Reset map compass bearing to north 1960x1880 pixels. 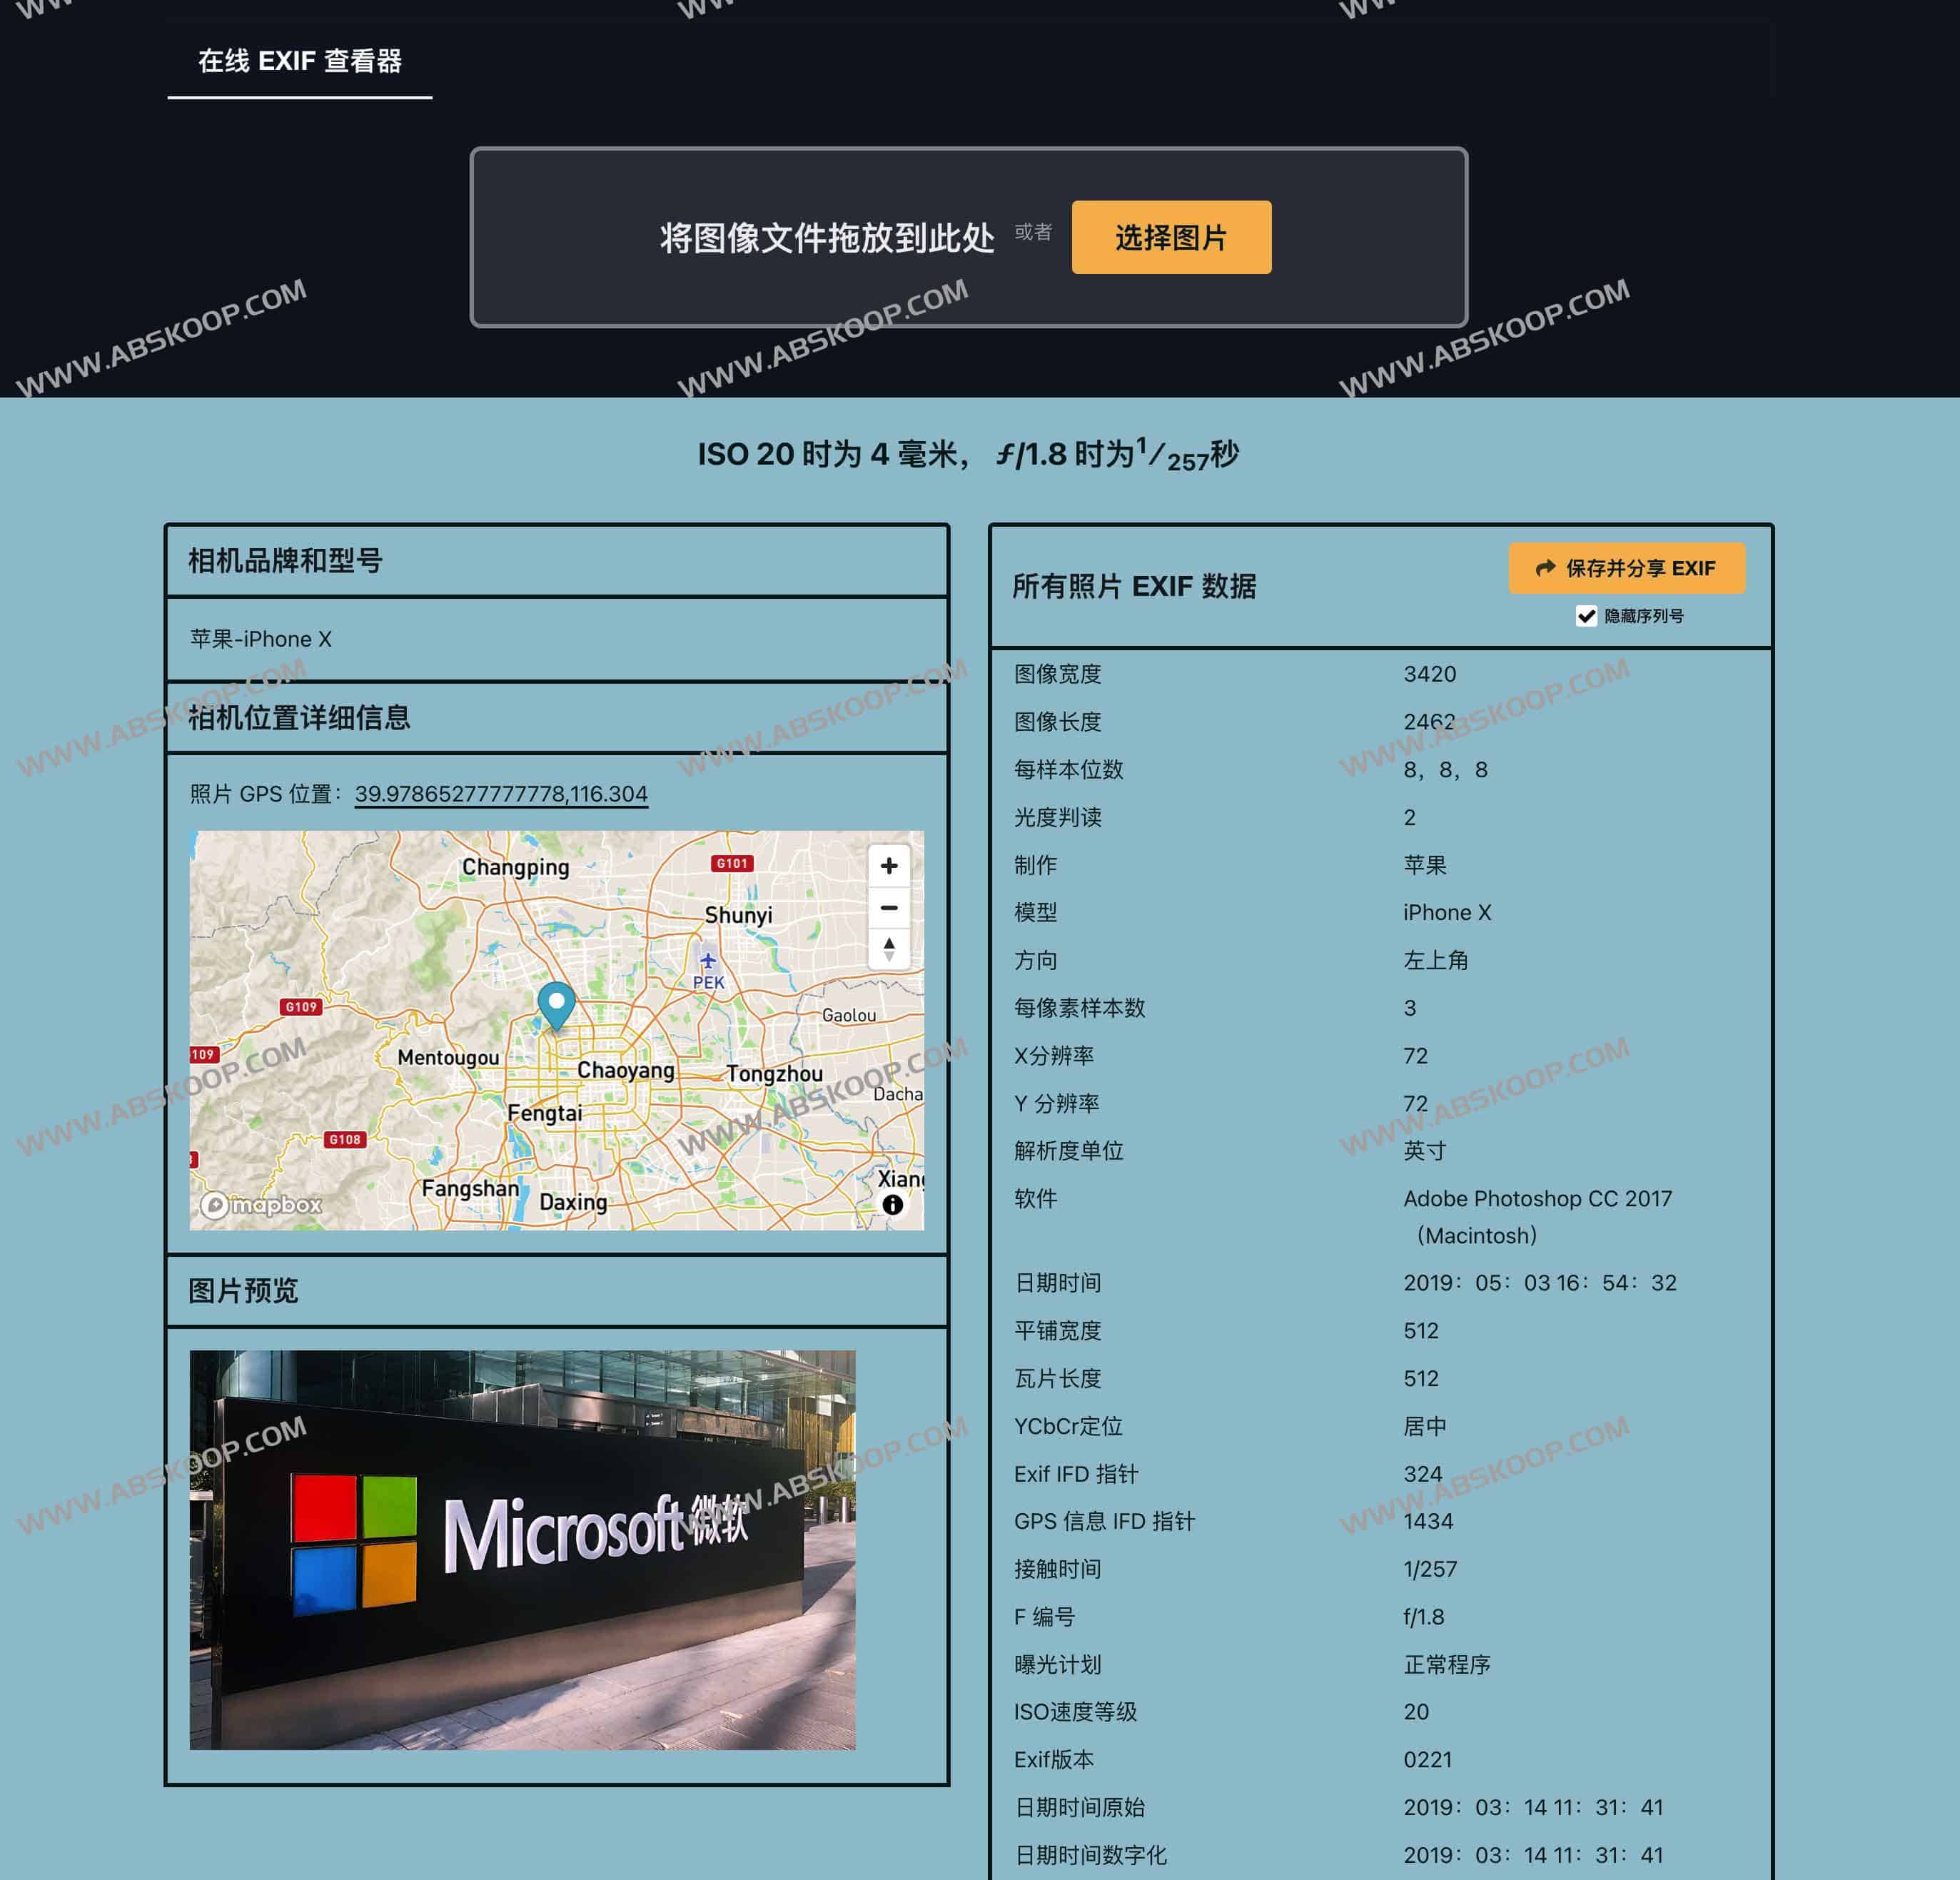click(x=888, y=948)
